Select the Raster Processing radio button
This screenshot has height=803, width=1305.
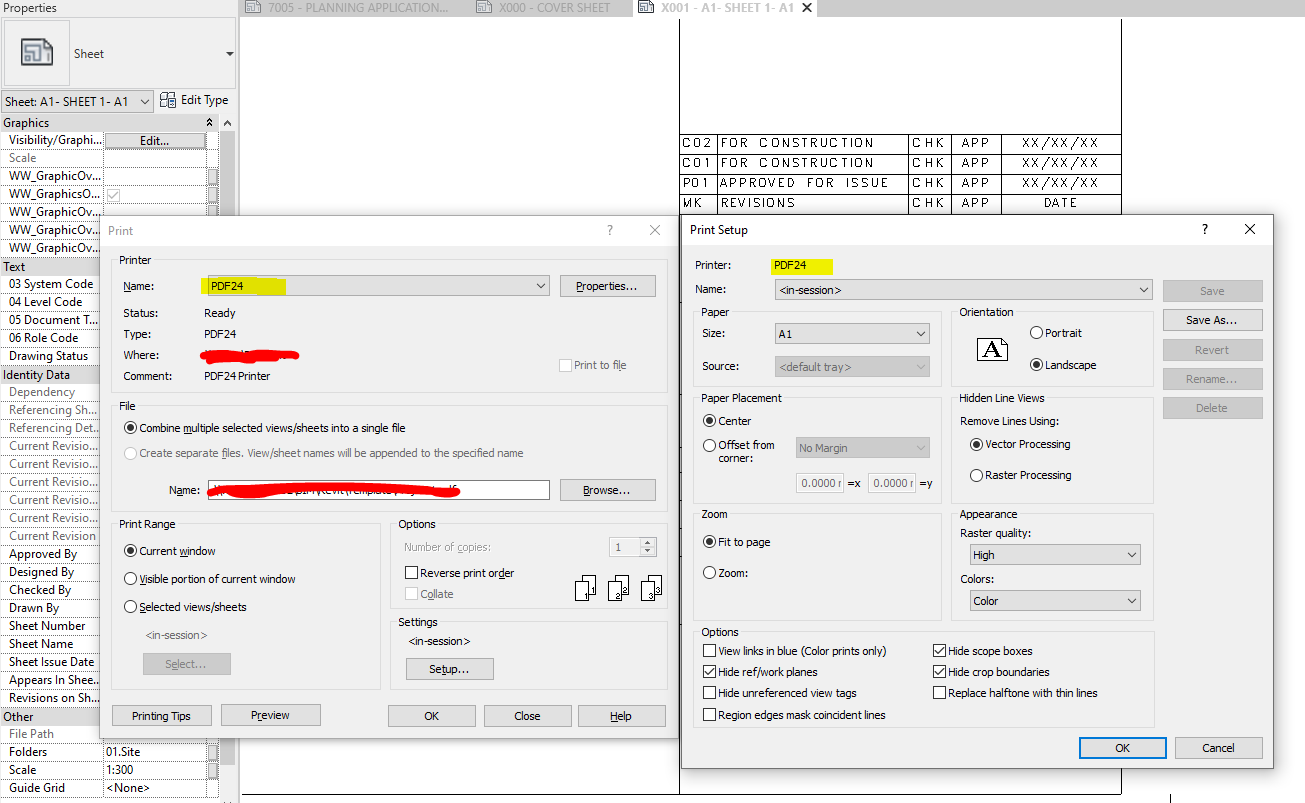pyautogui.click(x=976, y=475)
